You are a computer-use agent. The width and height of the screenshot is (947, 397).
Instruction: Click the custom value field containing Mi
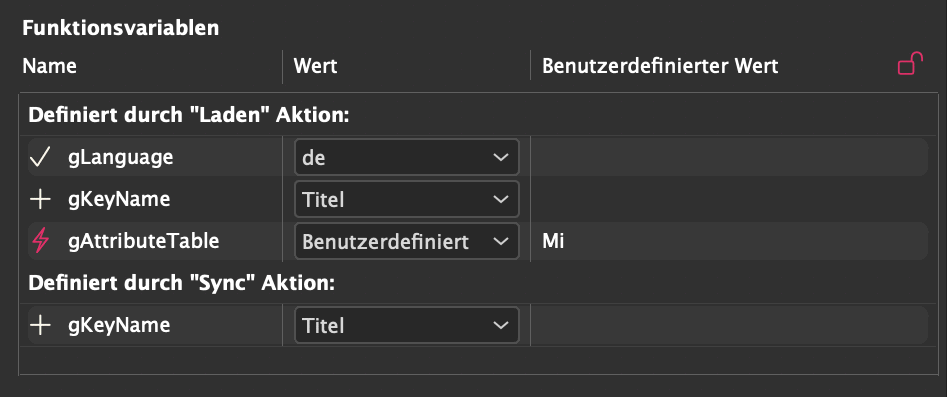(729, 242)
